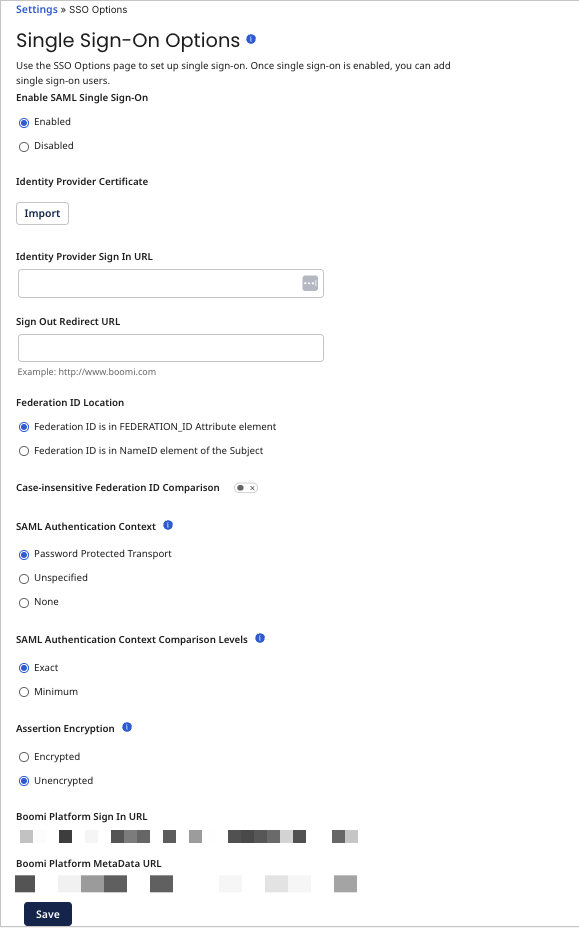
Task: Enable Encrypted assertion encryption
Action: 23,756
